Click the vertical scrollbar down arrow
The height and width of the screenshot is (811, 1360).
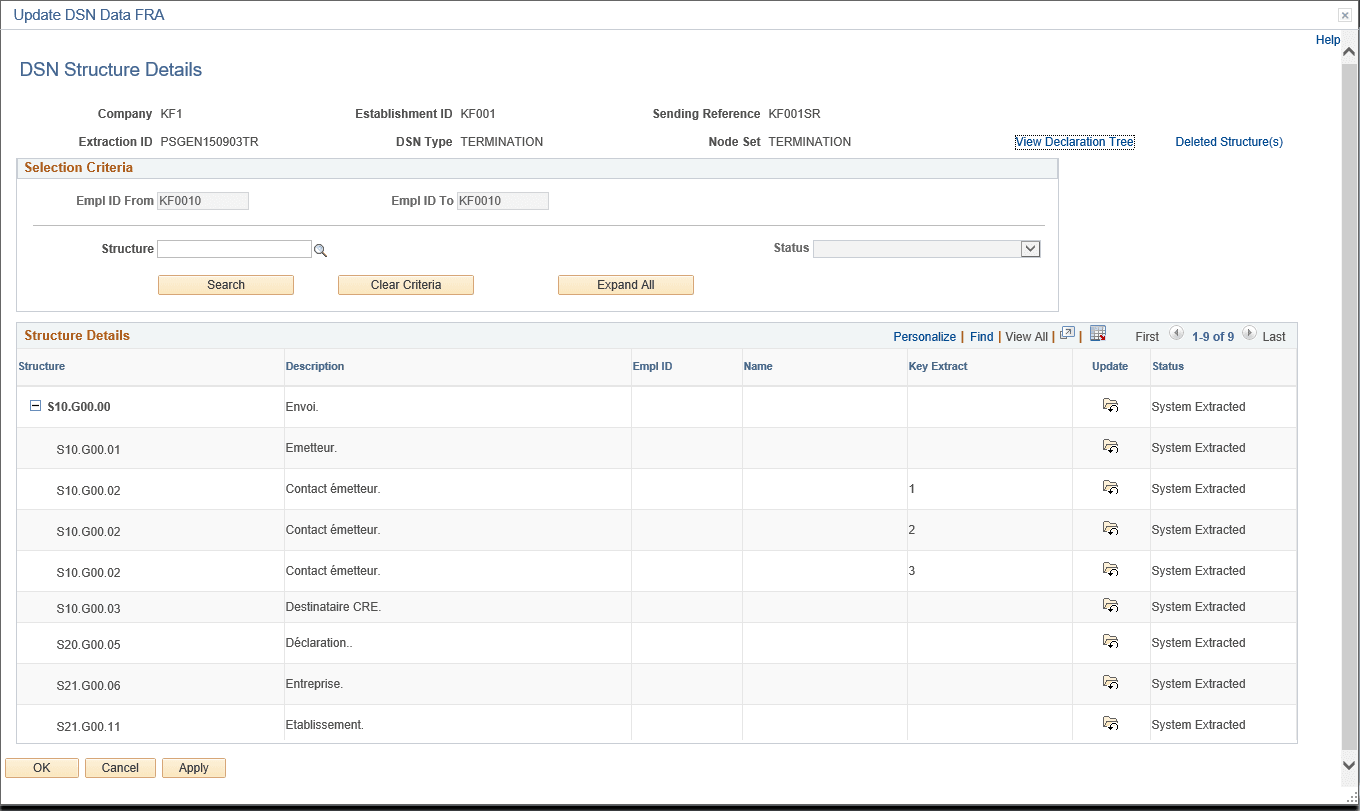[1350, 765]
